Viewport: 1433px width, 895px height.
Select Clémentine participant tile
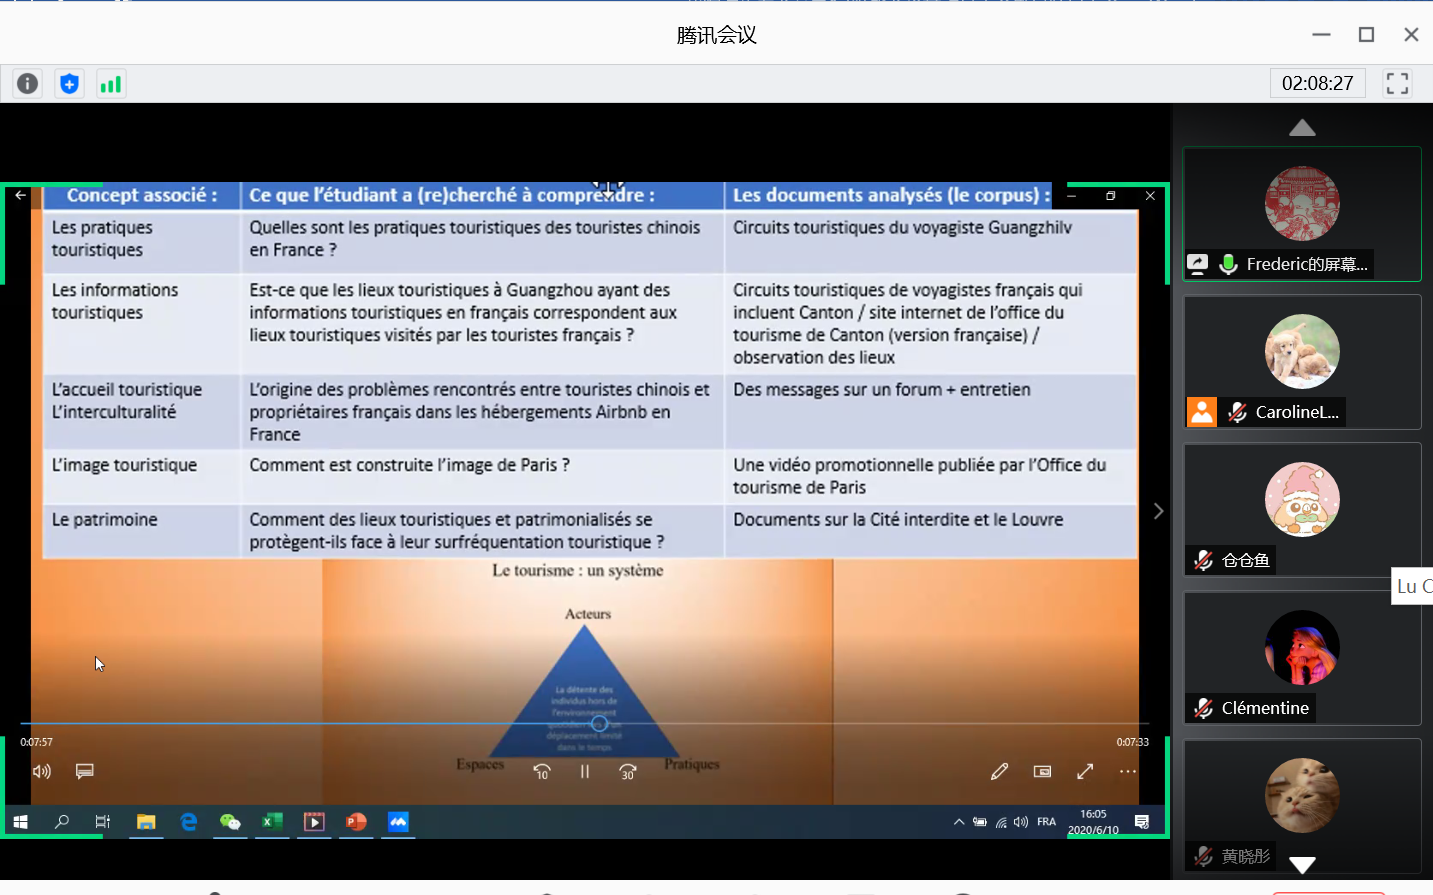(x=1302, y=658)
